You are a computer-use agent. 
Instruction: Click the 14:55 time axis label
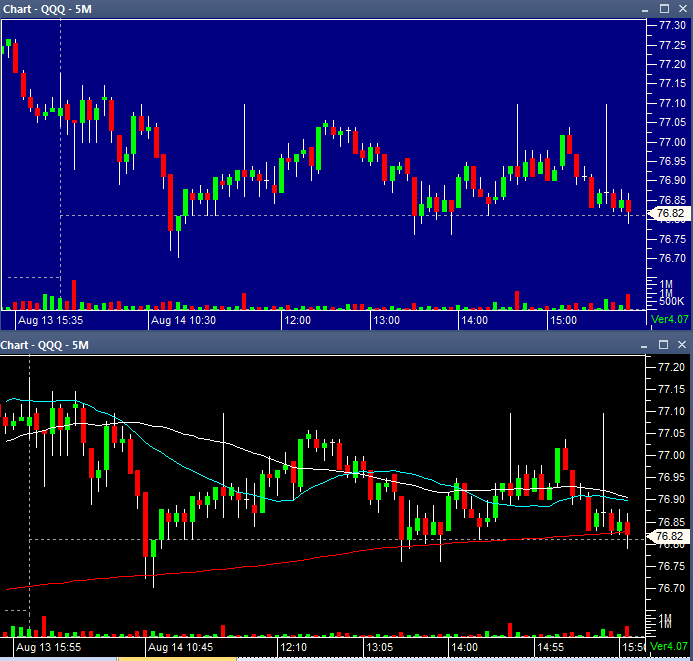pos(551,648)
